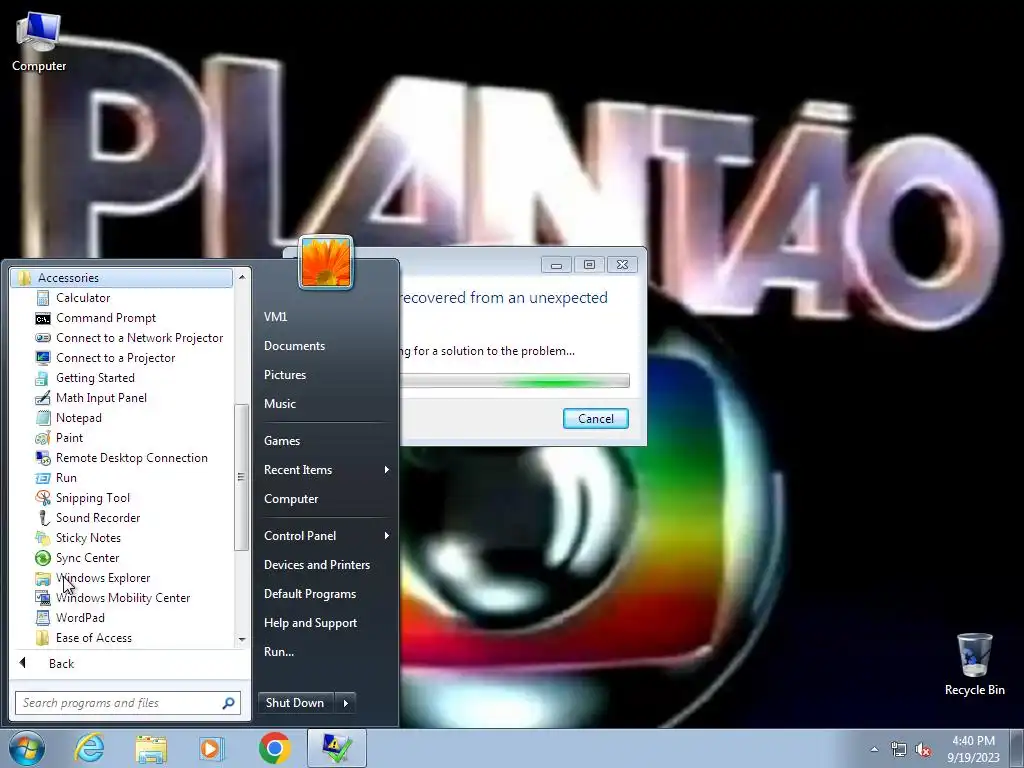
Task: Click the flower user account picture
Action: point(326,263)
